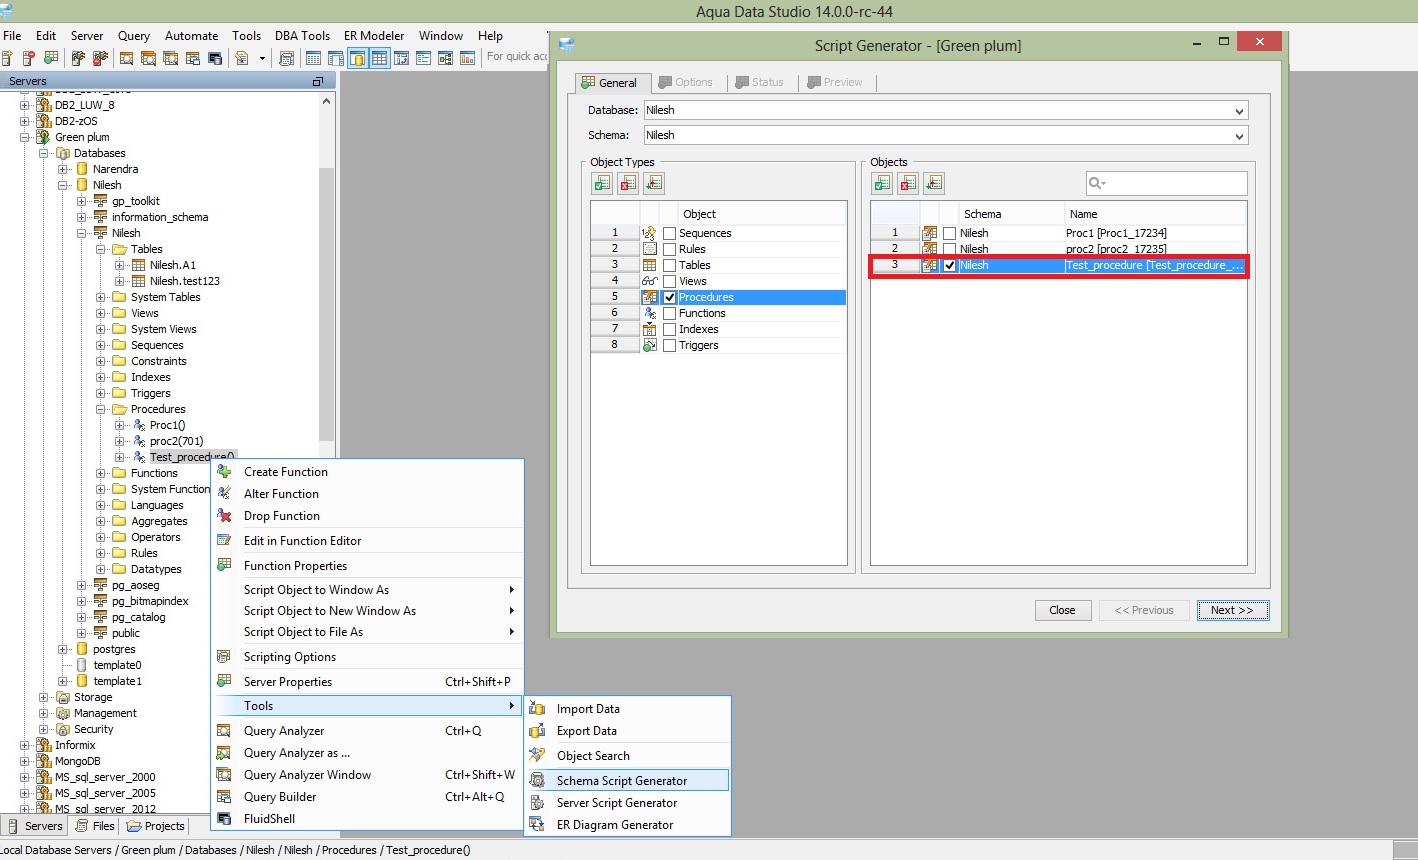The height and width of the screenshot is (860, 1418).
Task: Switch to the Files tab
Action: coord(95,826)
